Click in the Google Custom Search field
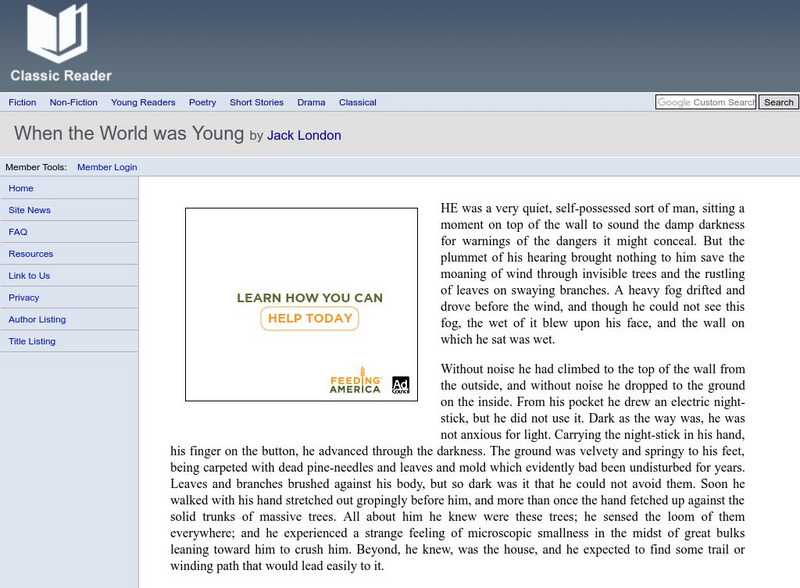 (x=705, y=102)
